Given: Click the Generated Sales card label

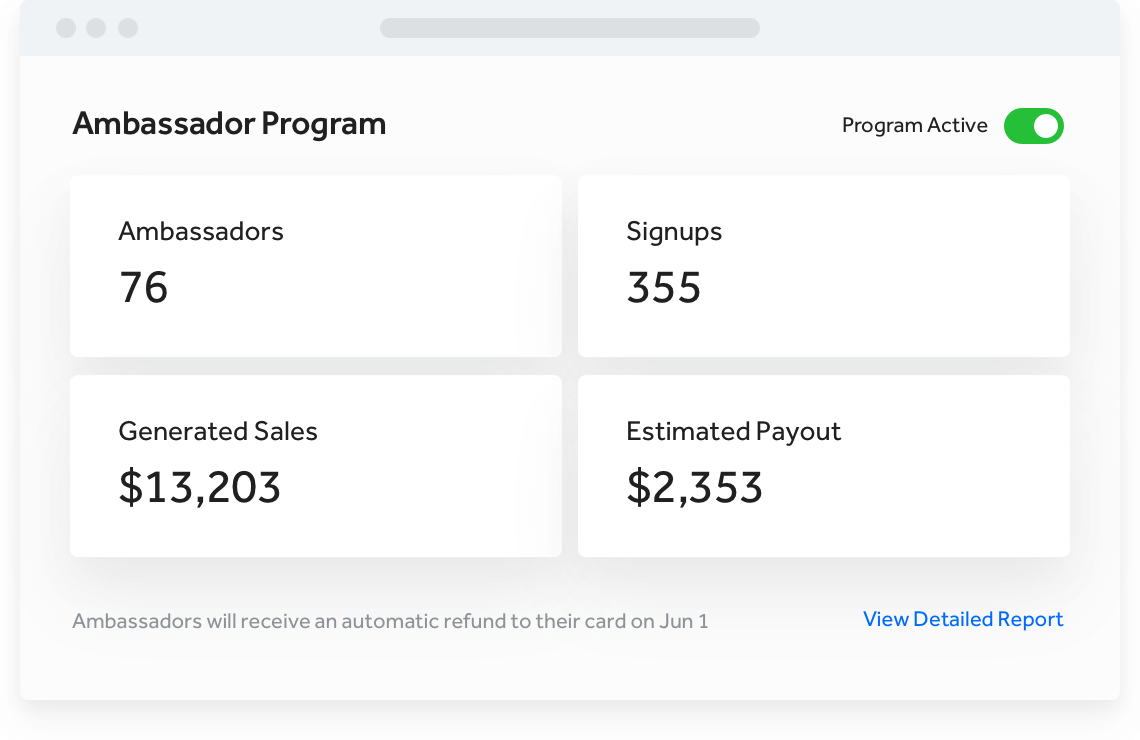Looking at the screenshot, I should tap(218, 432).
